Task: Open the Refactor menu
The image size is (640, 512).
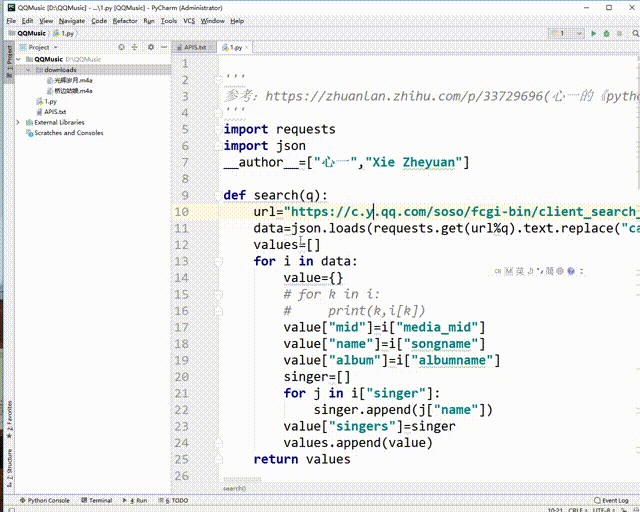Action: click(125, 21)
